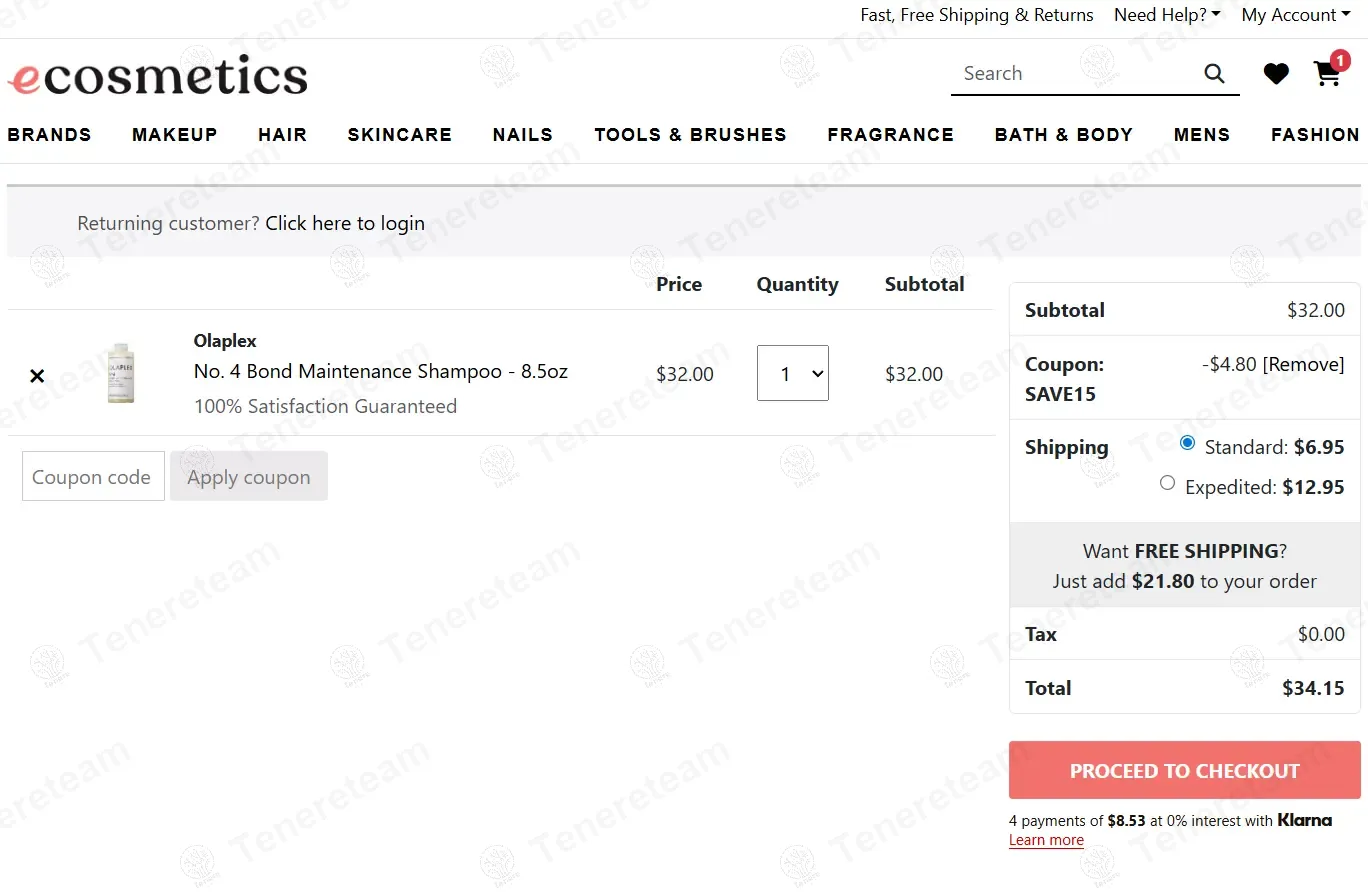Focus the Search input field
The image size is (1368, 895).
tap(1076, 73)
